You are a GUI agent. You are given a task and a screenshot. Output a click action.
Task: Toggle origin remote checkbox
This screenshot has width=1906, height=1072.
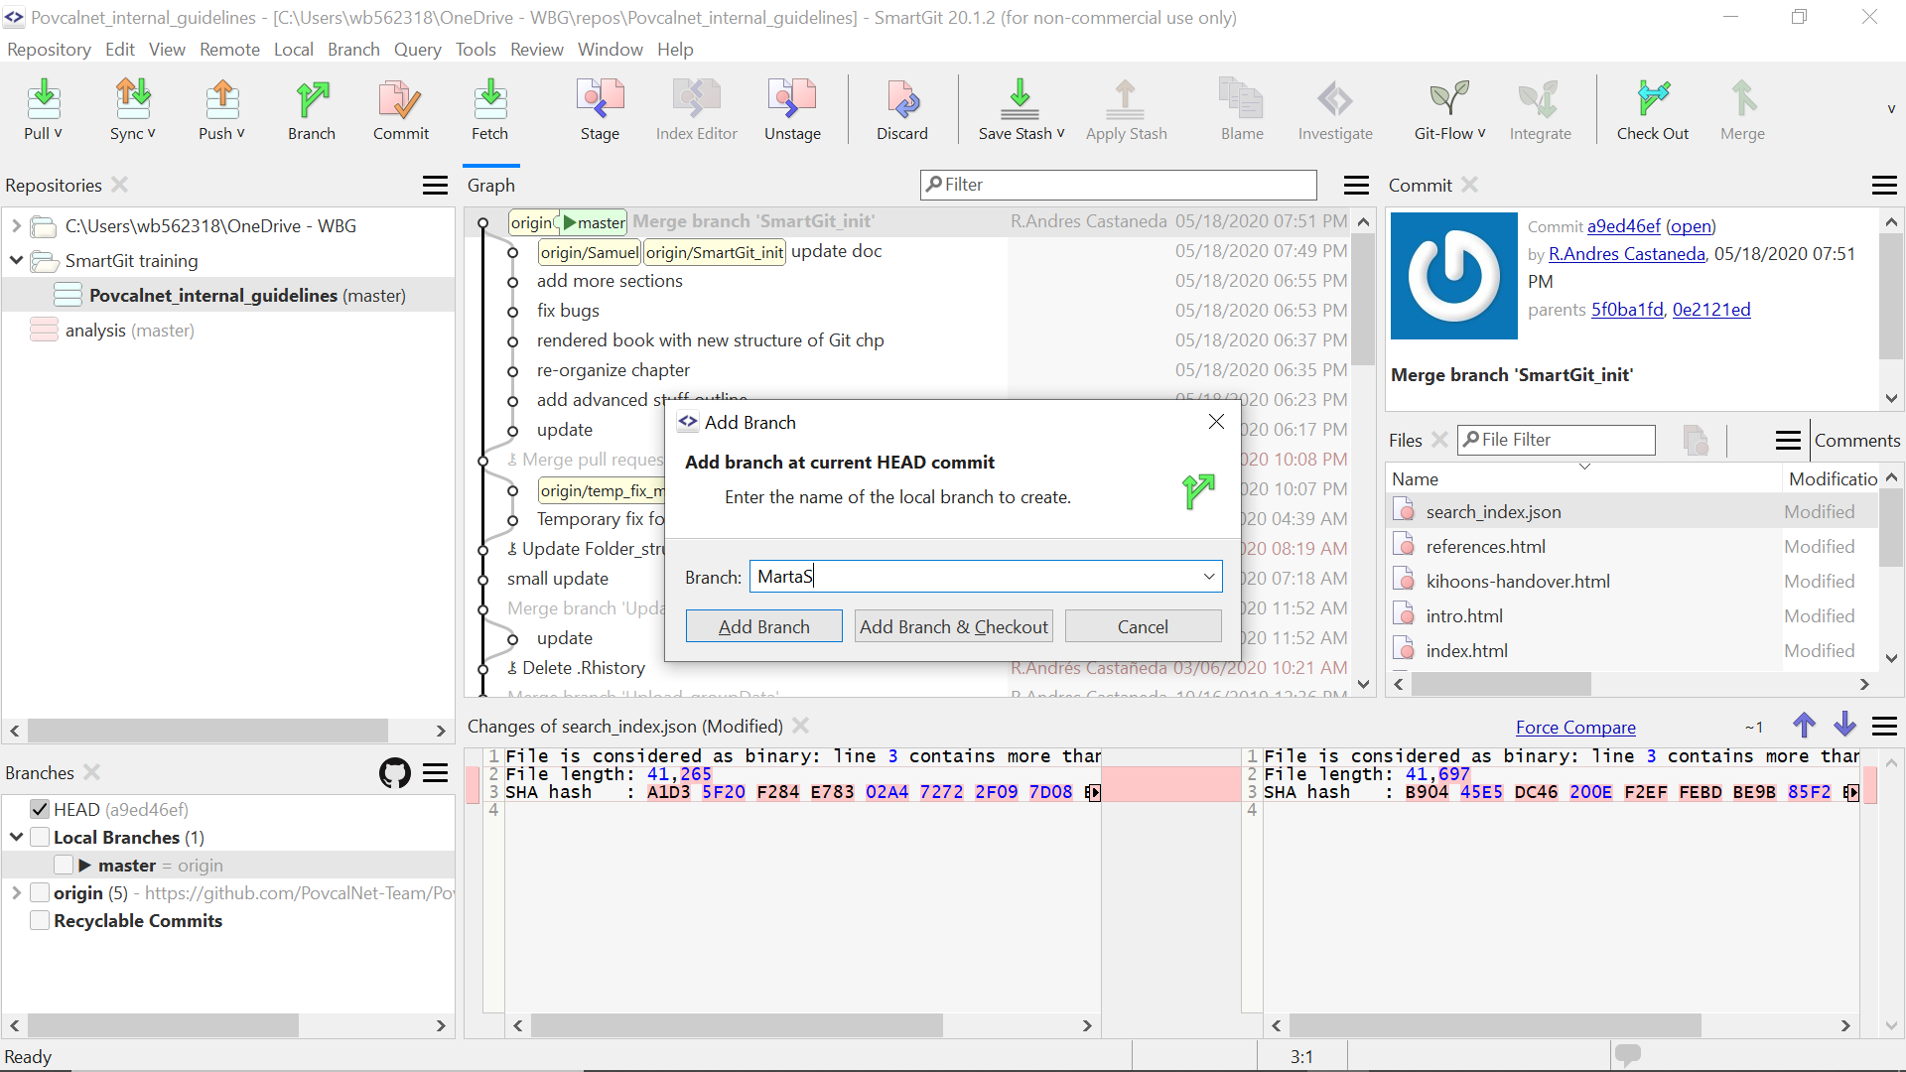click(39, 893)
